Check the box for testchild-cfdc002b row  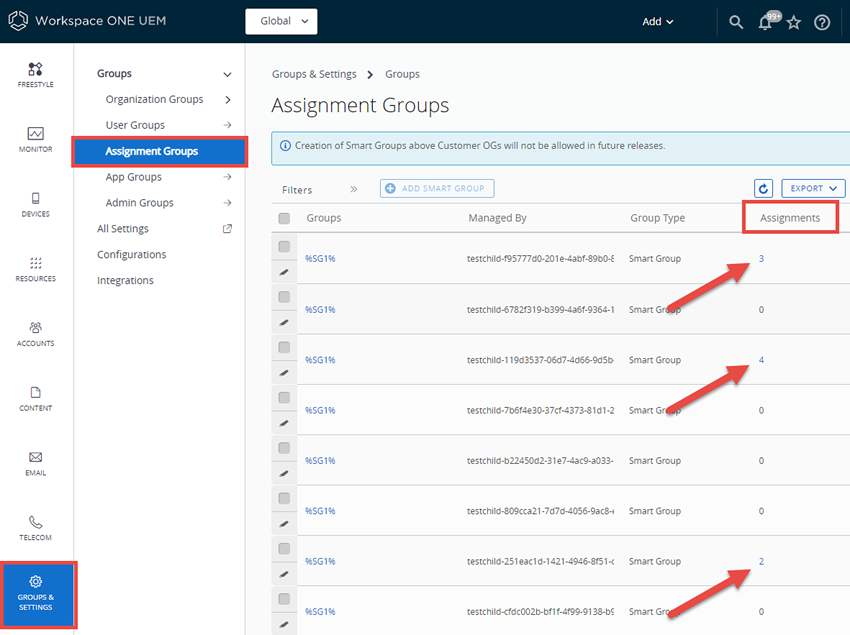pyautogui.click(x=284, y=599)
